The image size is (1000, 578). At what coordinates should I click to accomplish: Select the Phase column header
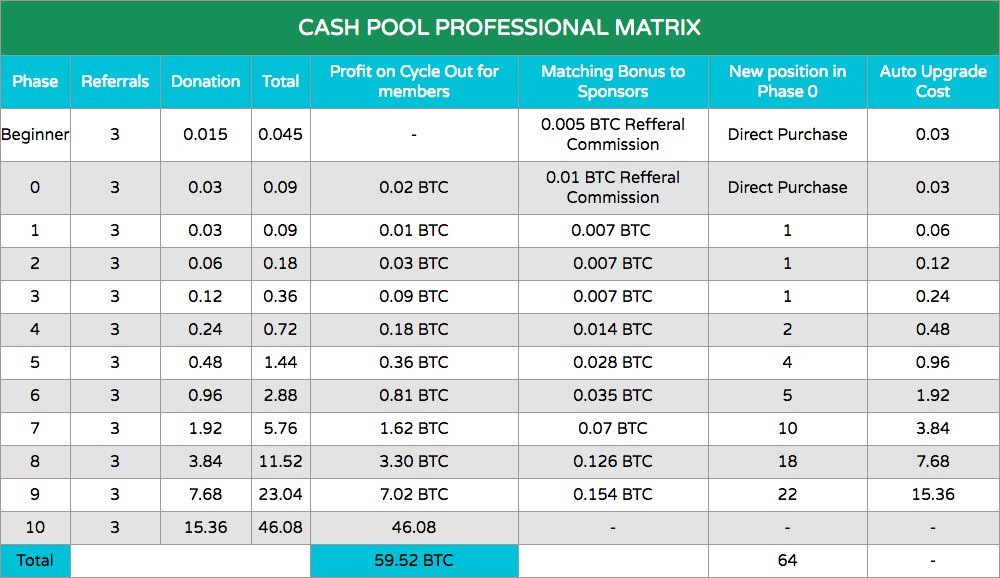click(x=35, y=81)
